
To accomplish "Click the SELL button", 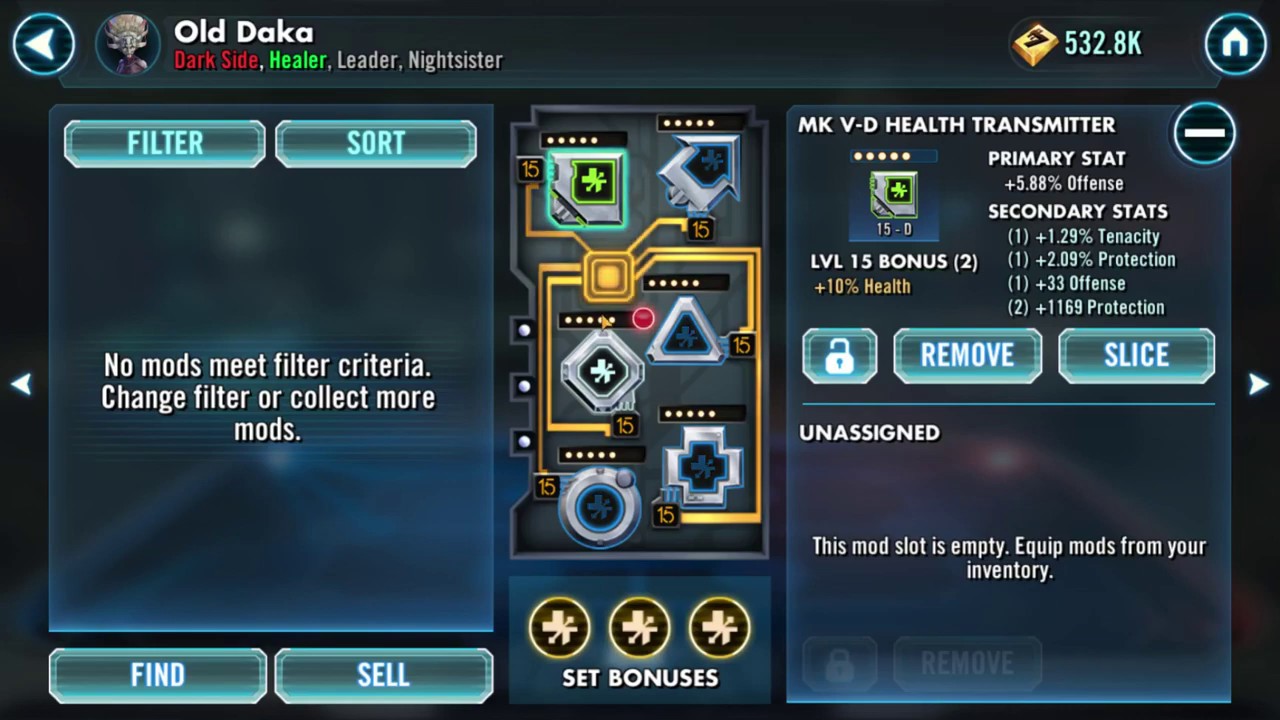I will [384, 675].
